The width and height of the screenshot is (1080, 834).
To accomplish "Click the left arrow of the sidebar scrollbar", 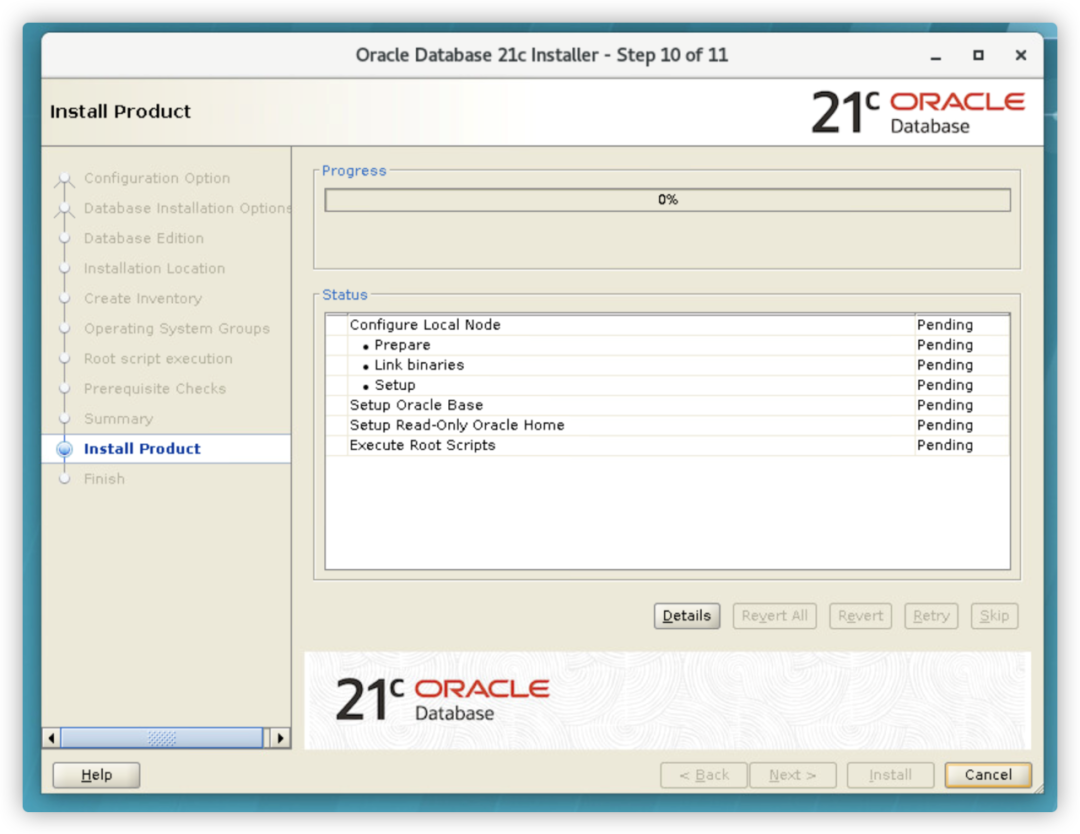I will (x=51, y=738).
